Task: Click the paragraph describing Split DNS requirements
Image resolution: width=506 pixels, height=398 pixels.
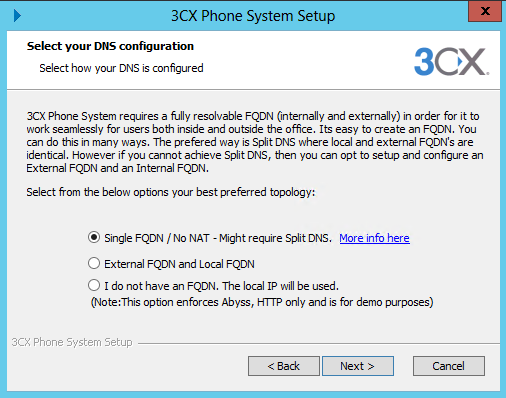Action: pyautogui.click(x=255, y=142)
